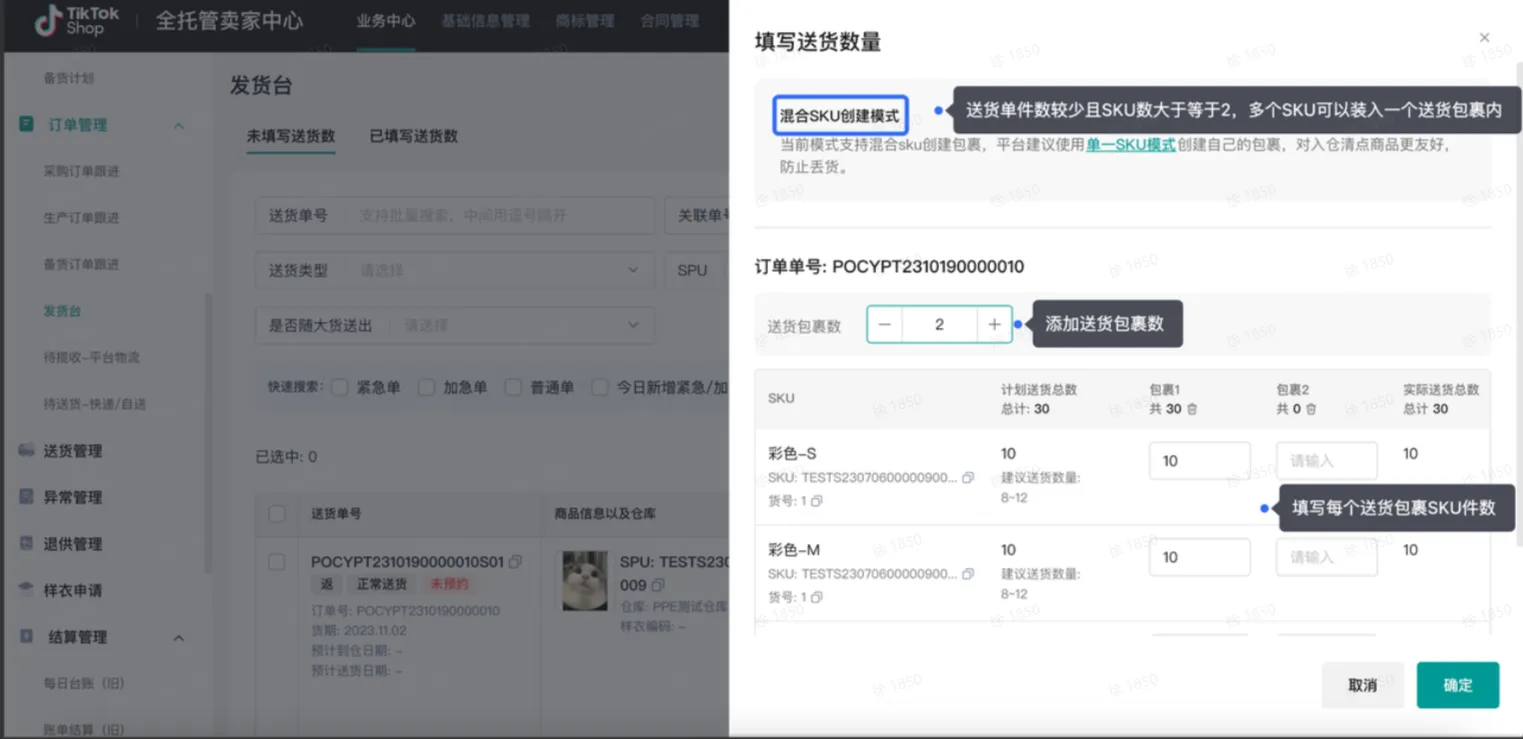Open the 合同管理 top menu
Screen dimensions: 1523x739
point(670,21)
